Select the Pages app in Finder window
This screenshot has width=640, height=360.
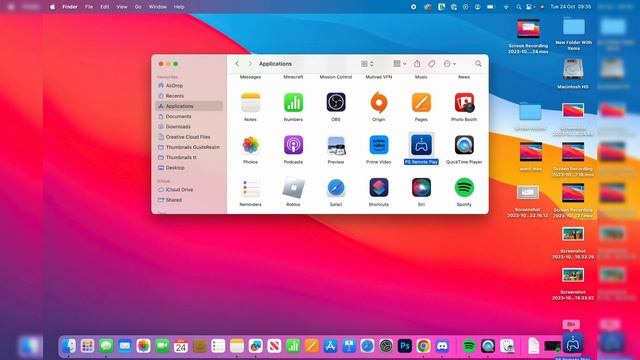pyautogui.click(x=421, y=102)
